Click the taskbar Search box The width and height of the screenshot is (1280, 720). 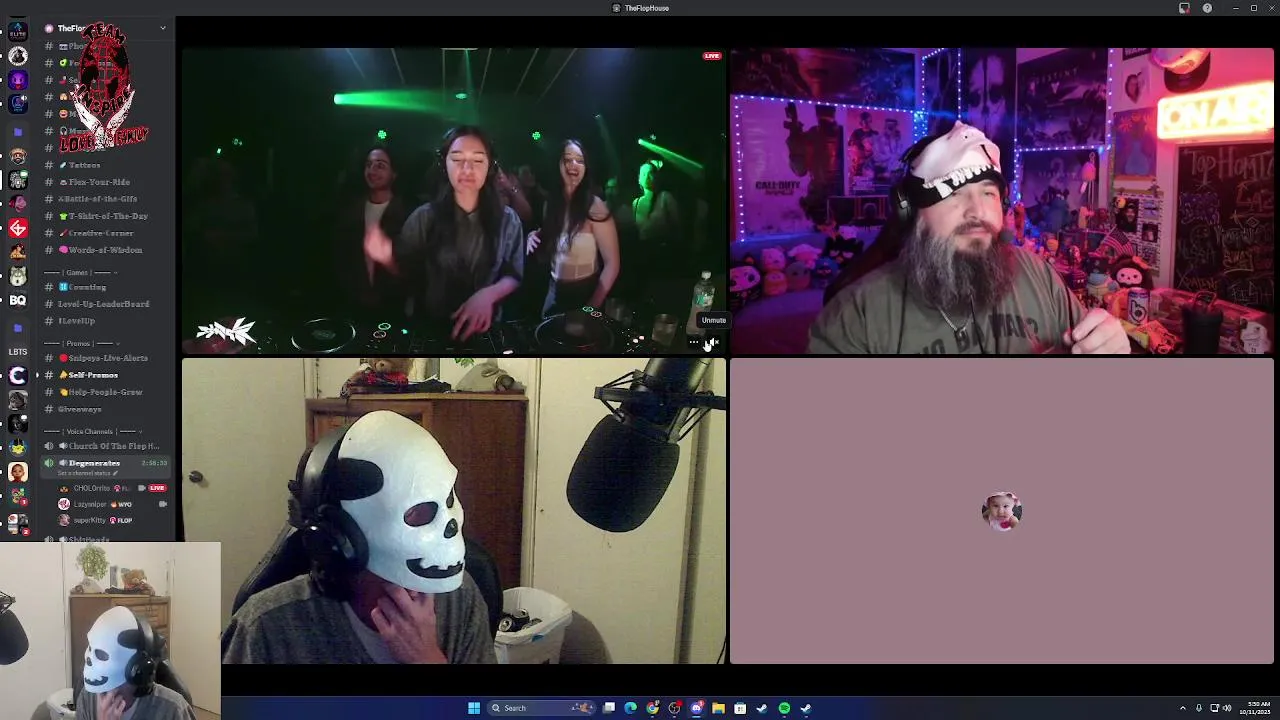point(540,708)
